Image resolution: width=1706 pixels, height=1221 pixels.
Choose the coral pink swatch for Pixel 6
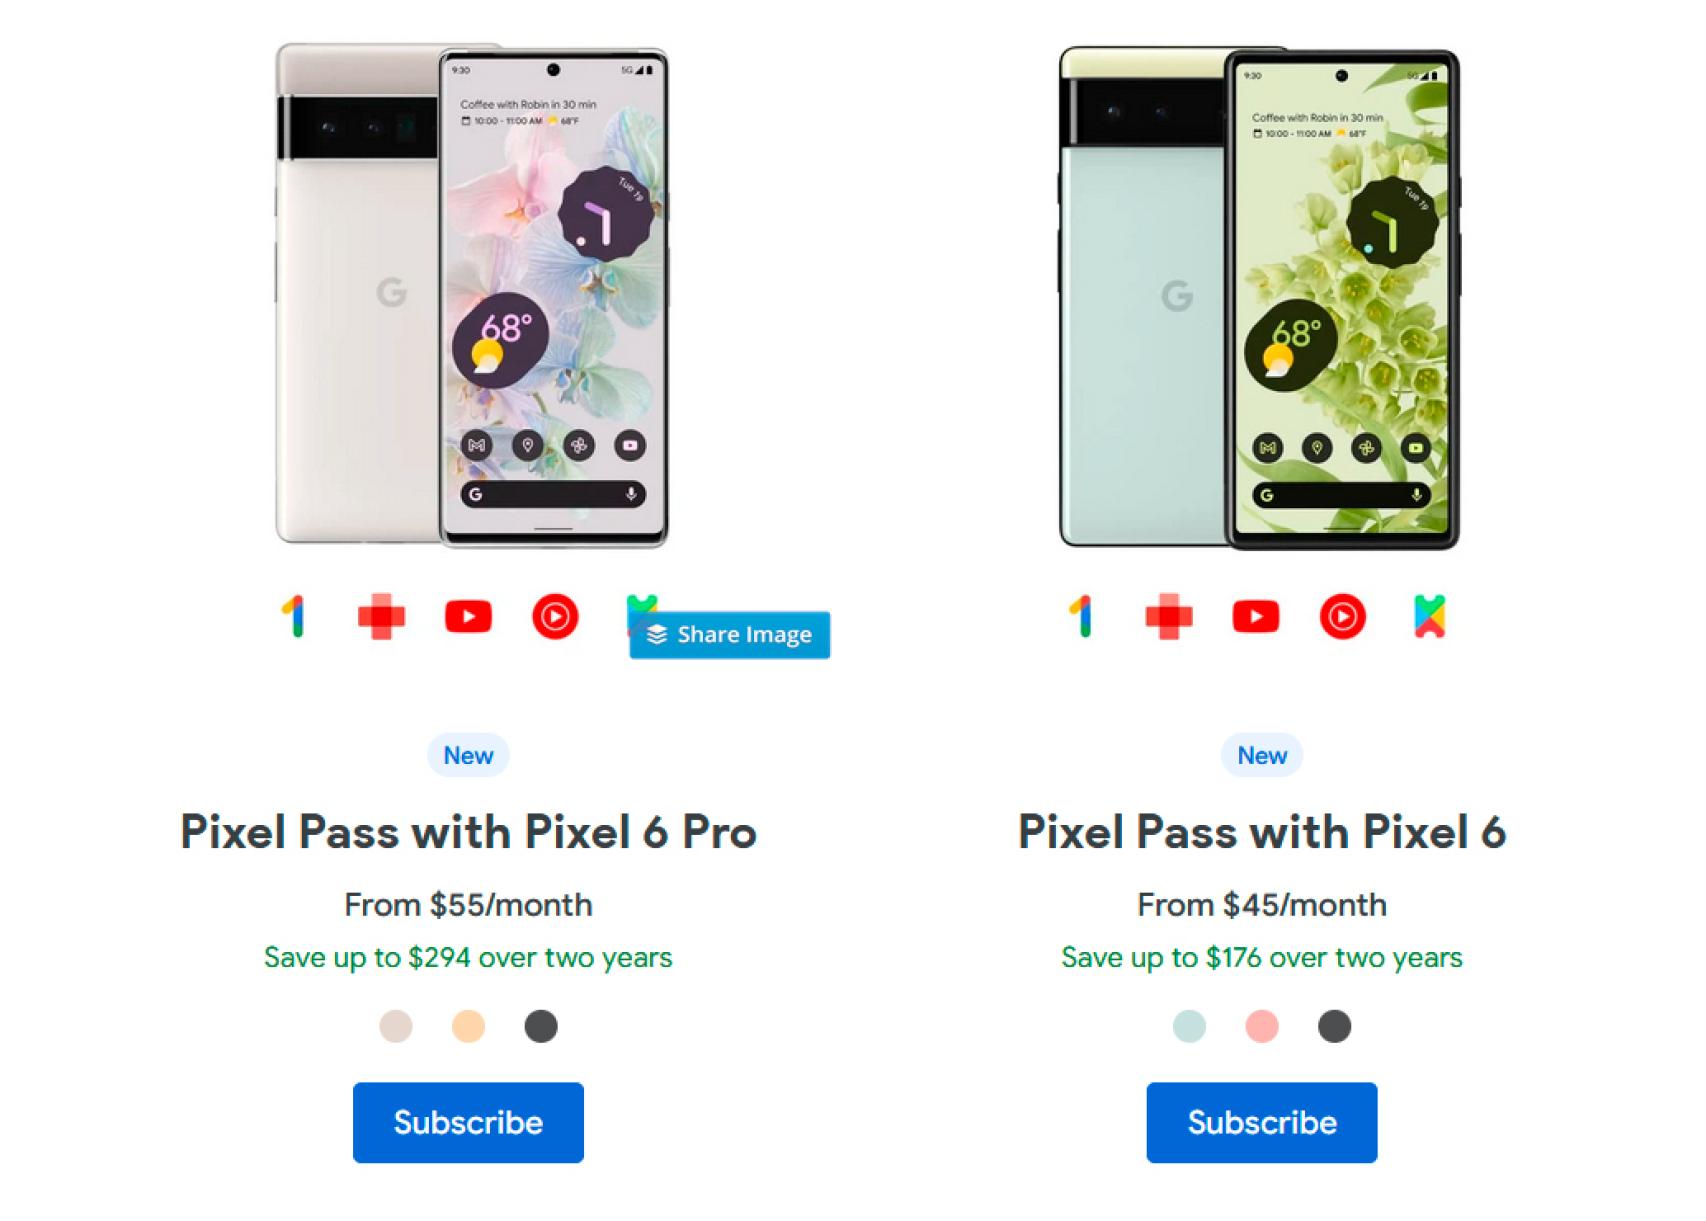click(1262, 1026)
